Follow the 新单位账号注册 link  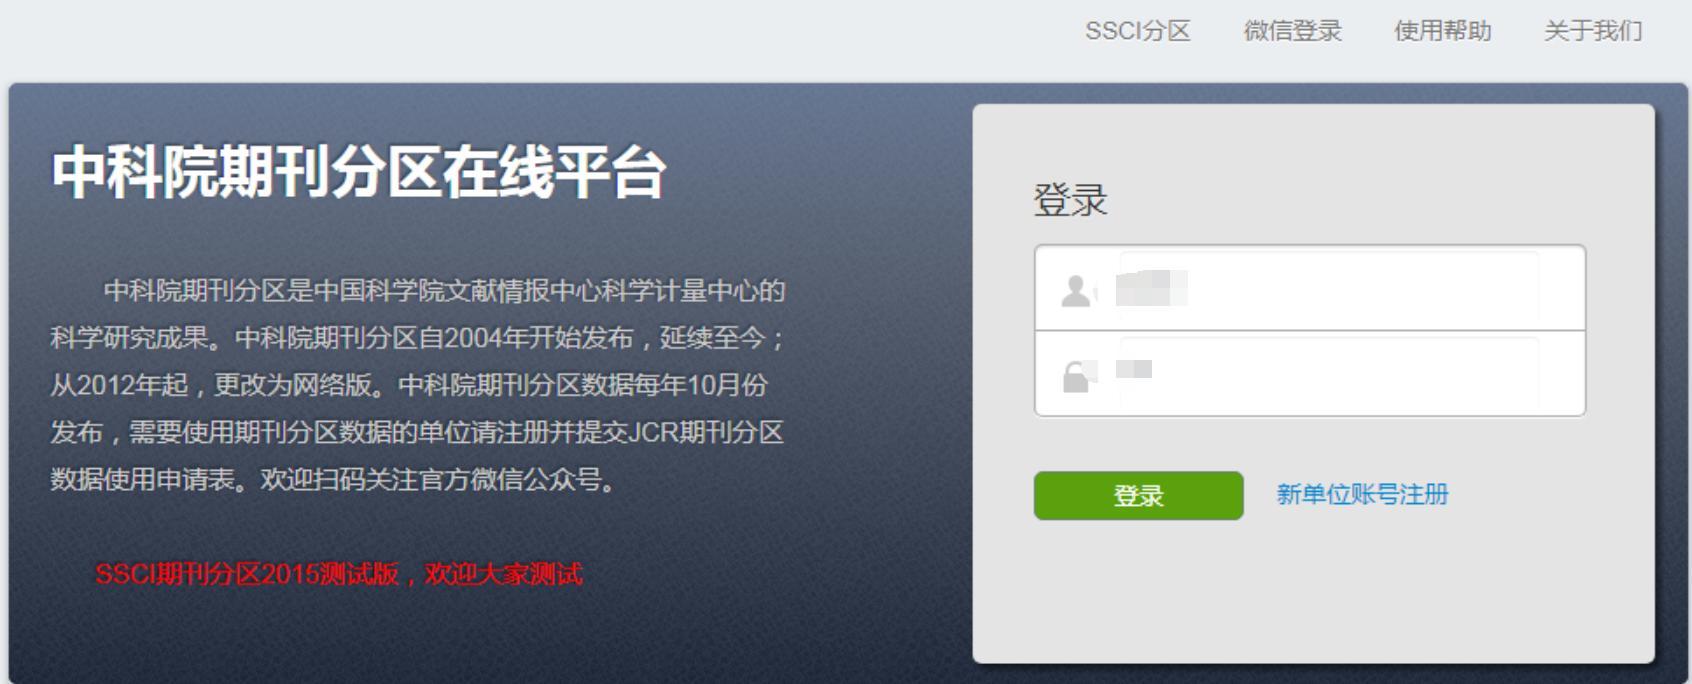pos(1362,494)
